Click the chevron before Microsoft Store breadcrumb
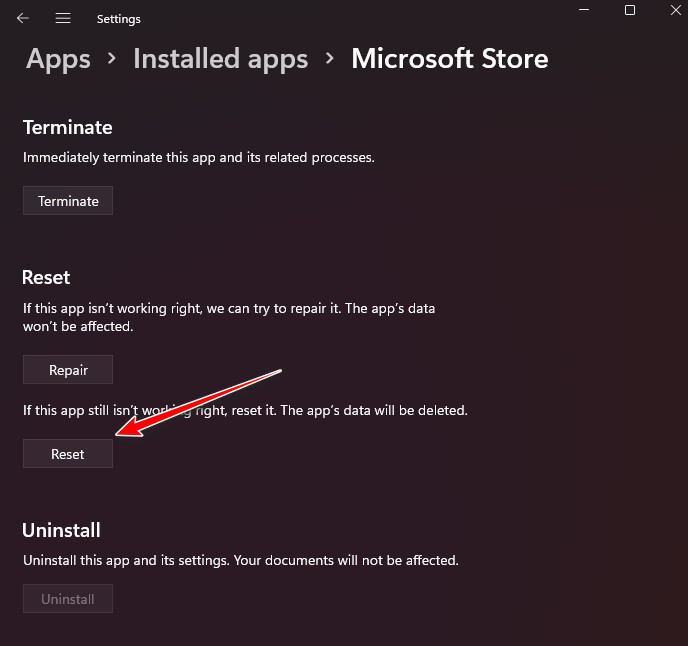The height and width of the screenshot is (646, 688). pyautogui.click(x=329, y=59)
